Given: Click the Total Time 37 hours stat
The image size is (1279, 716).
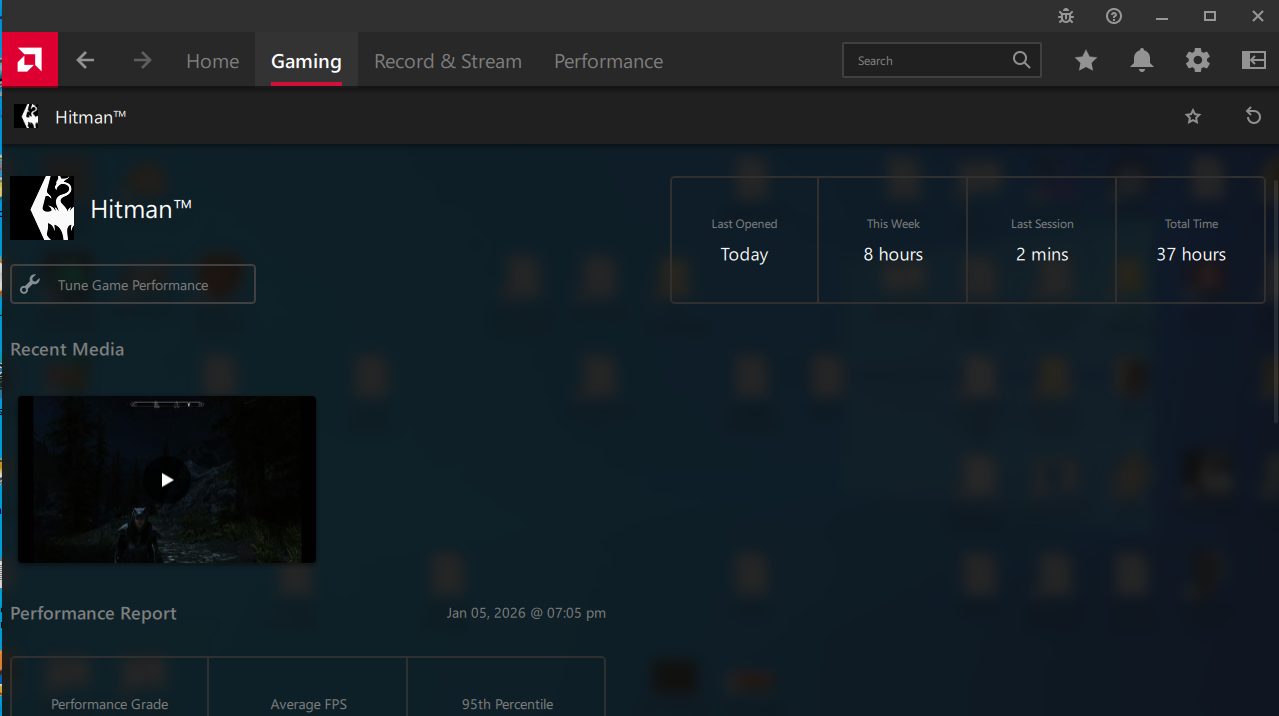Looking at the screenshot, I should click(x=1191, y=240).
